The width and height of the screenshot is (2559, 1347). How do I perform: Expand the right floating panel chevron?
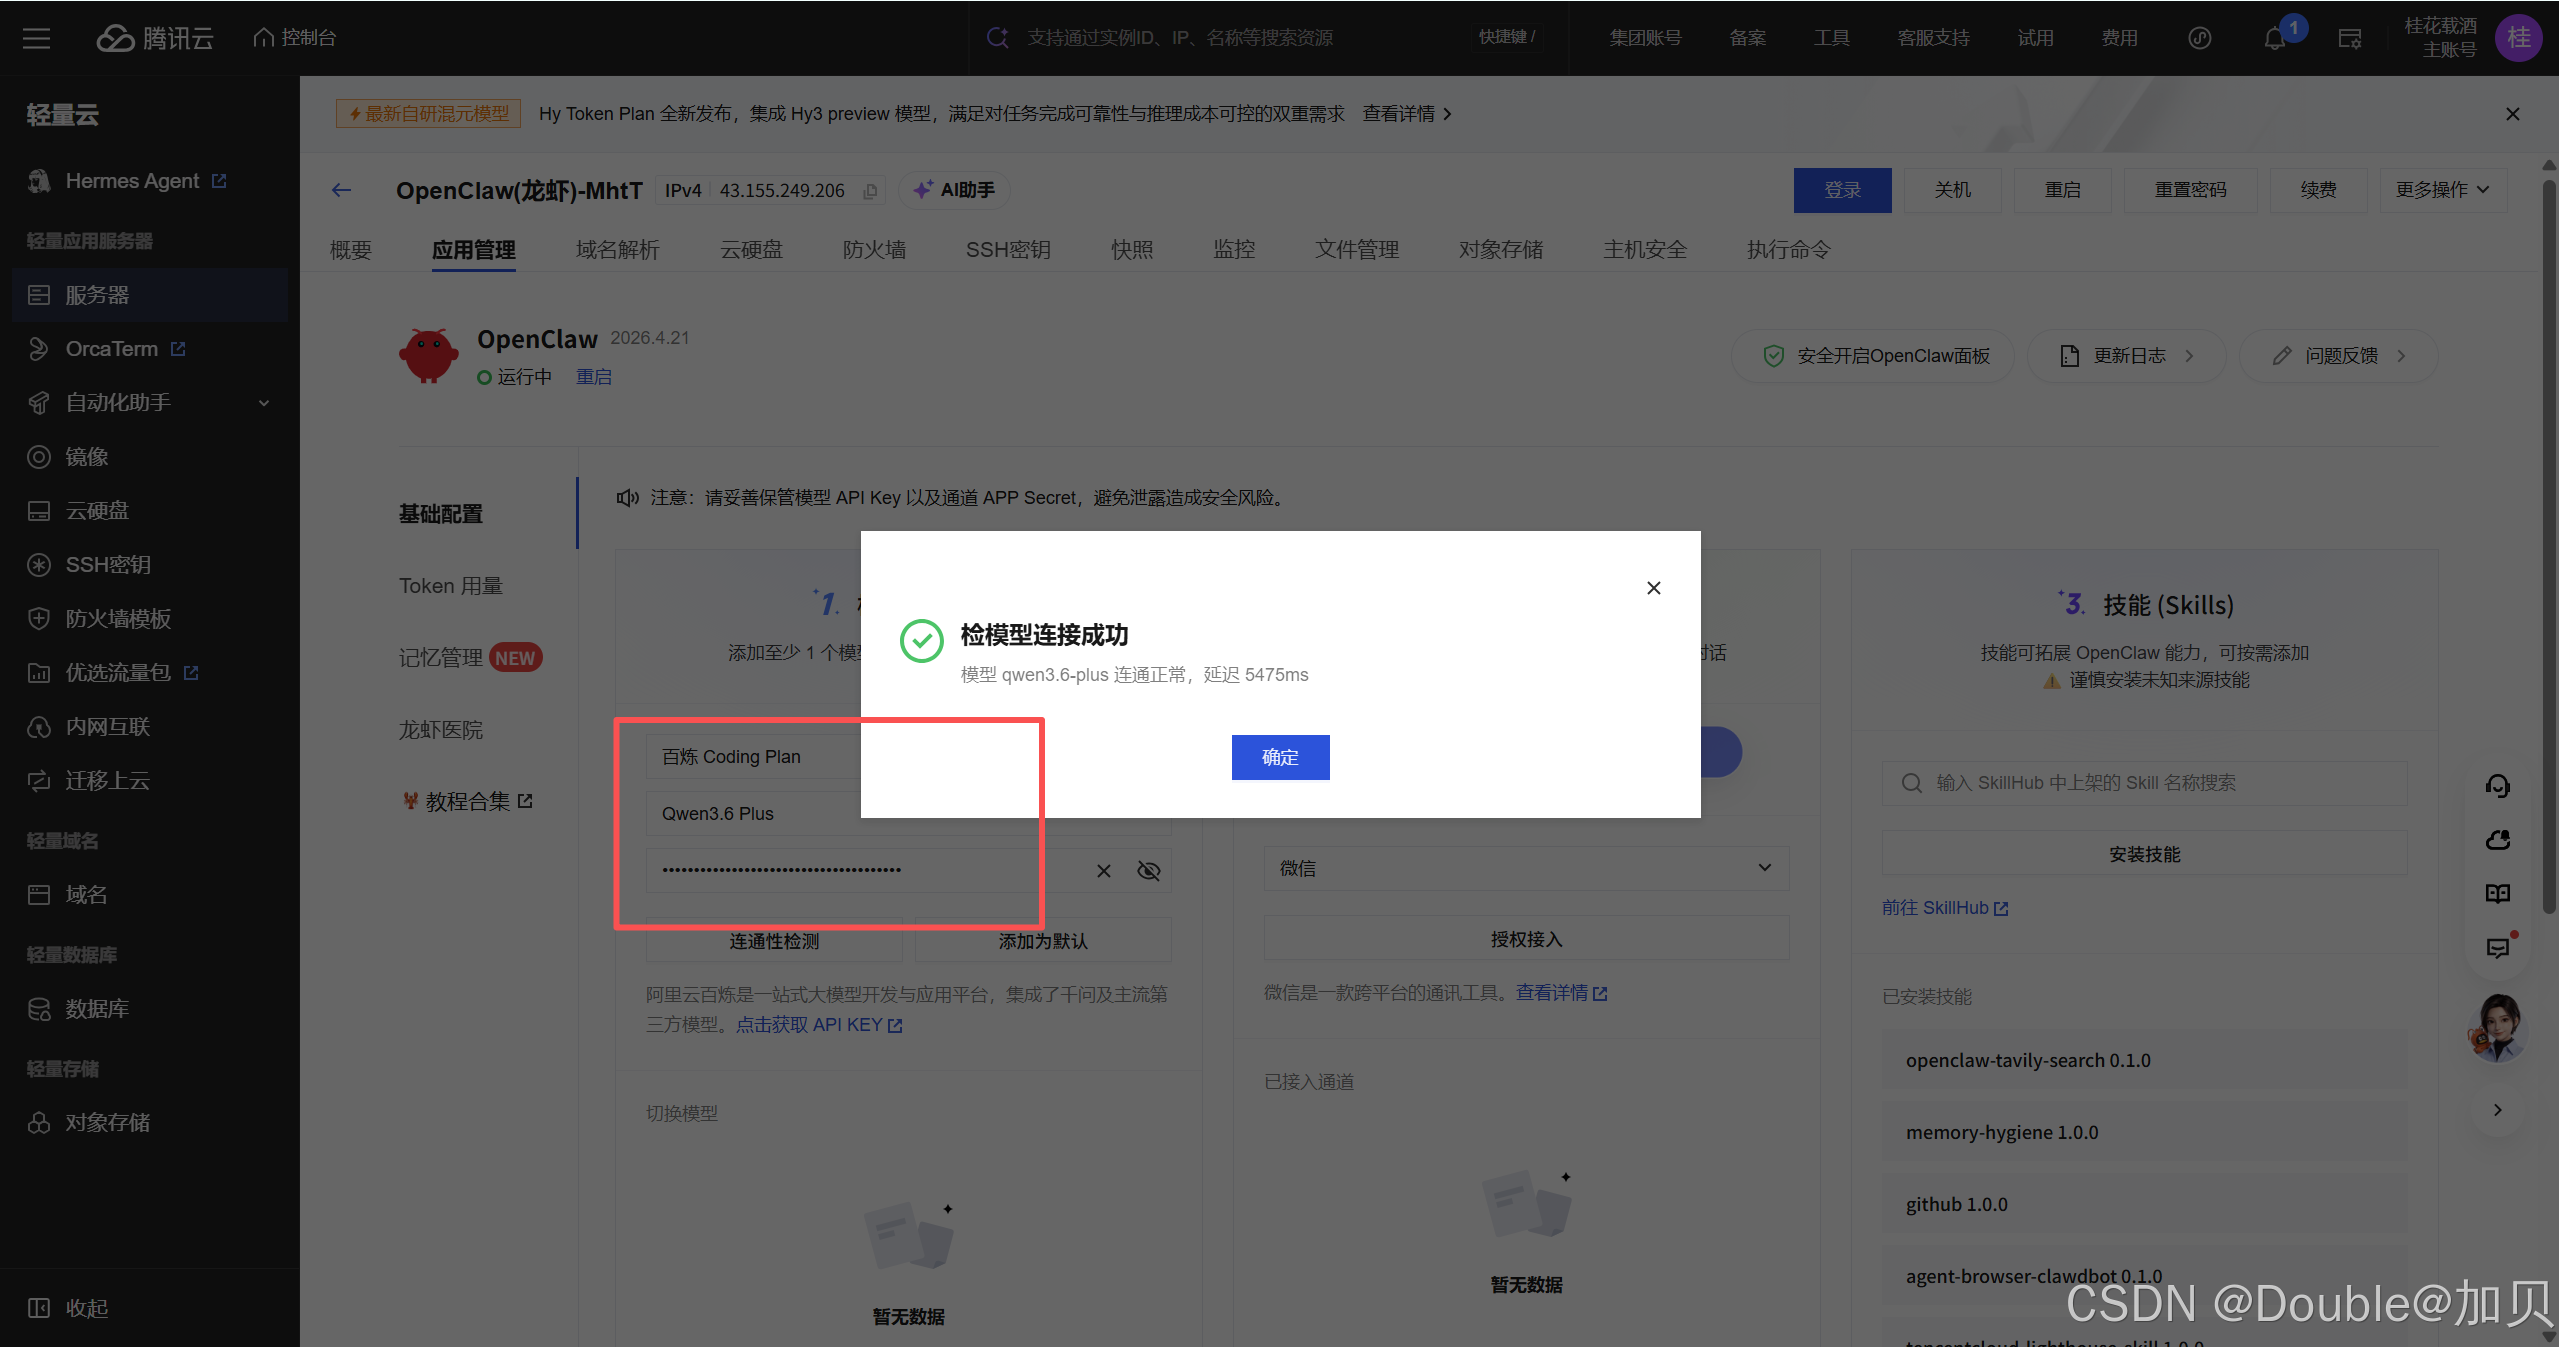(x=2497, y=1110)
